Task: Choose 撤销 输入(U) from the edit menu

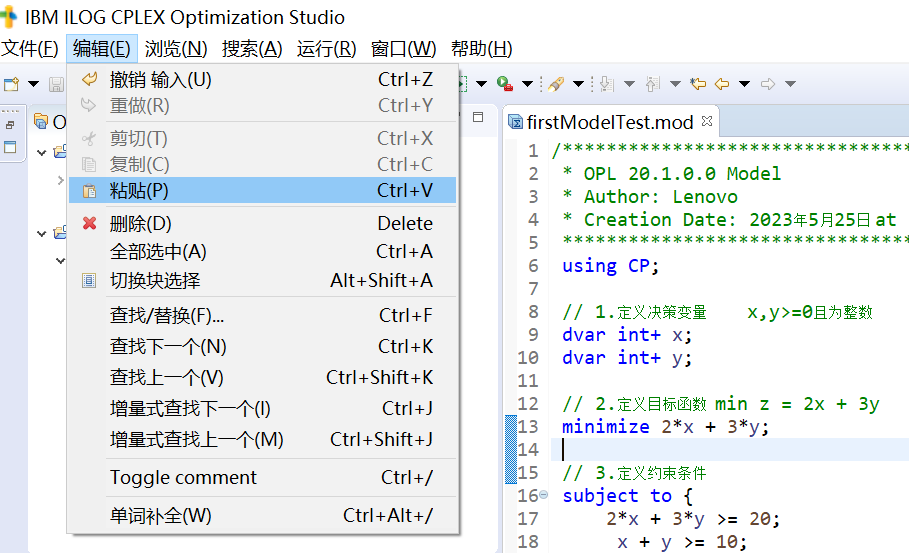Action: pos(263,79)
